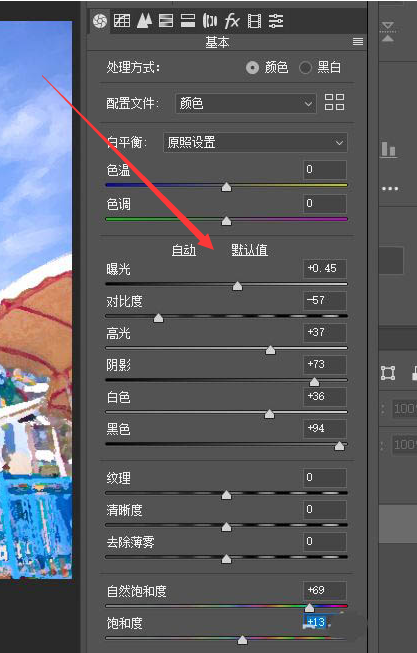Click the 色温 value field
This screenshot has height=653, width=417.
tap(325, 169)
